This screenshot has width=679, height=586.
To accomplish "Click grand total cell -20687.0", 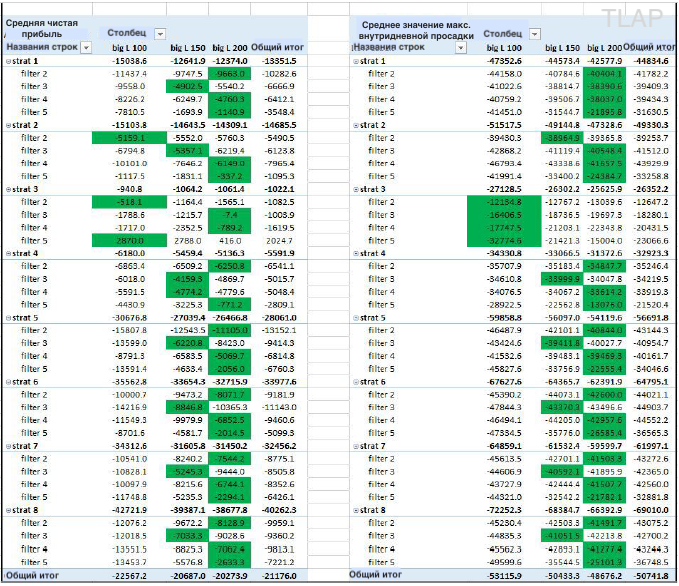I will pyautogui.click(x=188, y=576).
